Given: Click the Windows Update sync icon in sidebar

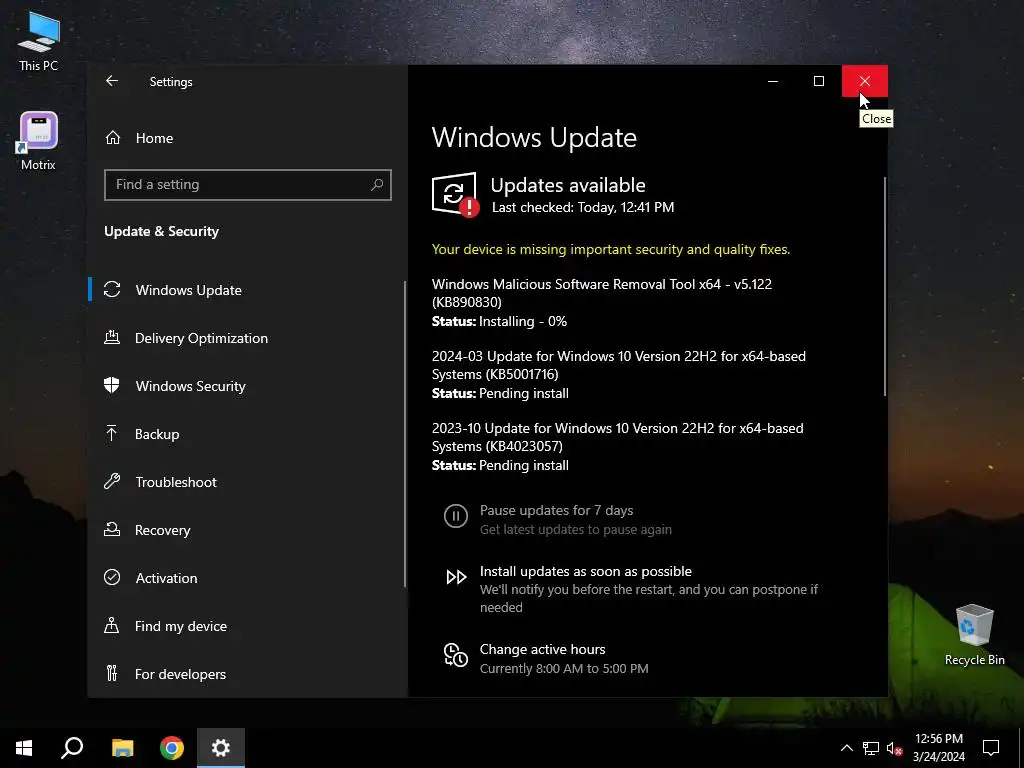Looking at the screenshot, I should tap(112, 289).
